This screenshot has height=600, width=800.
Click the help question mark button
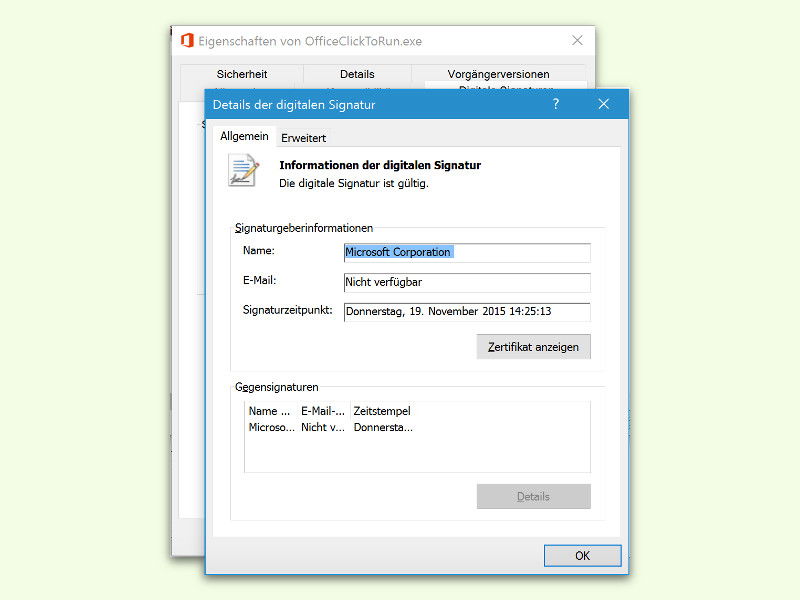556,105
